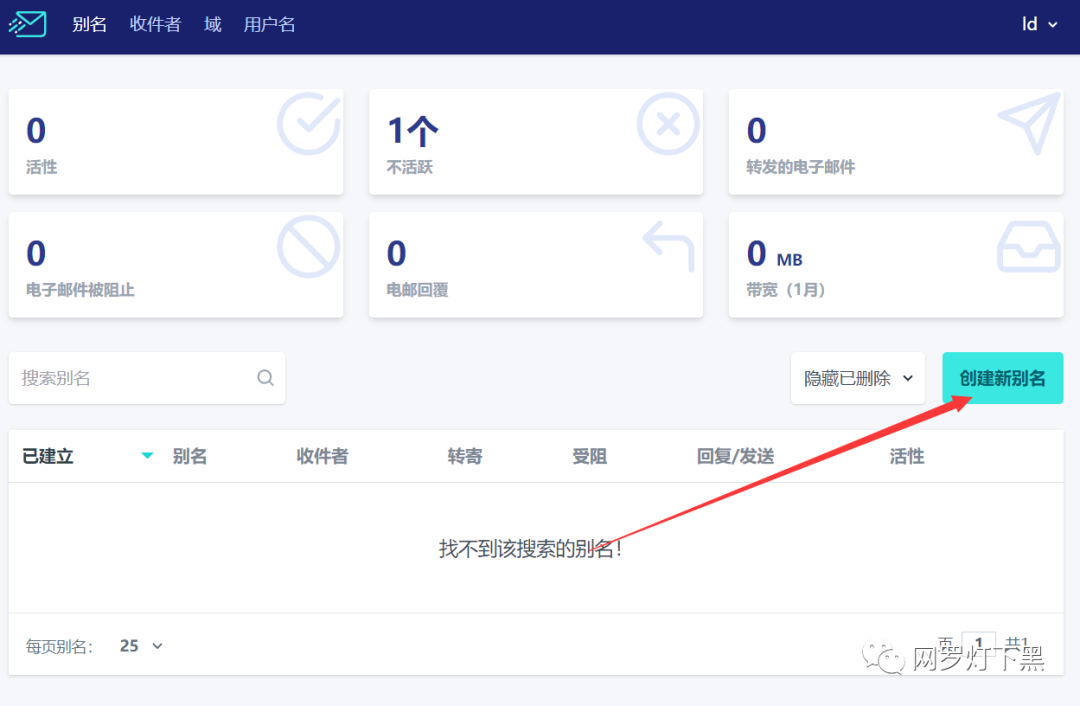This screenshot has width=1080, height=706.
Task: Click the reply arrow icon on 电邮回覆 card
Action: (668, 246)
